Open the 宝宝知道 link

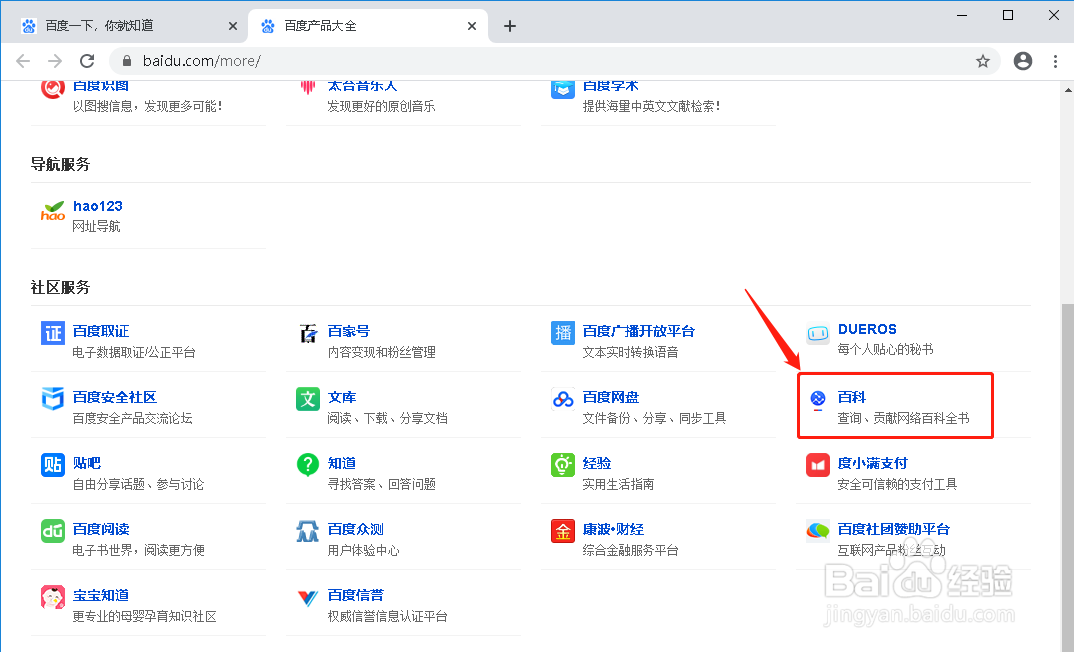(x=101, y=595)
